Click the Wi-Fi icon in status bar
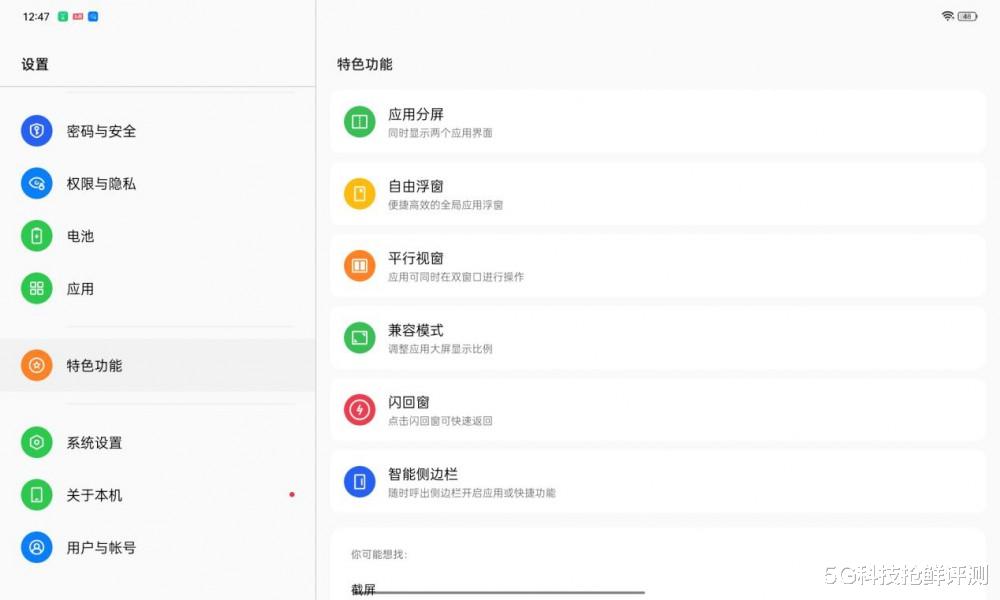 946,16
